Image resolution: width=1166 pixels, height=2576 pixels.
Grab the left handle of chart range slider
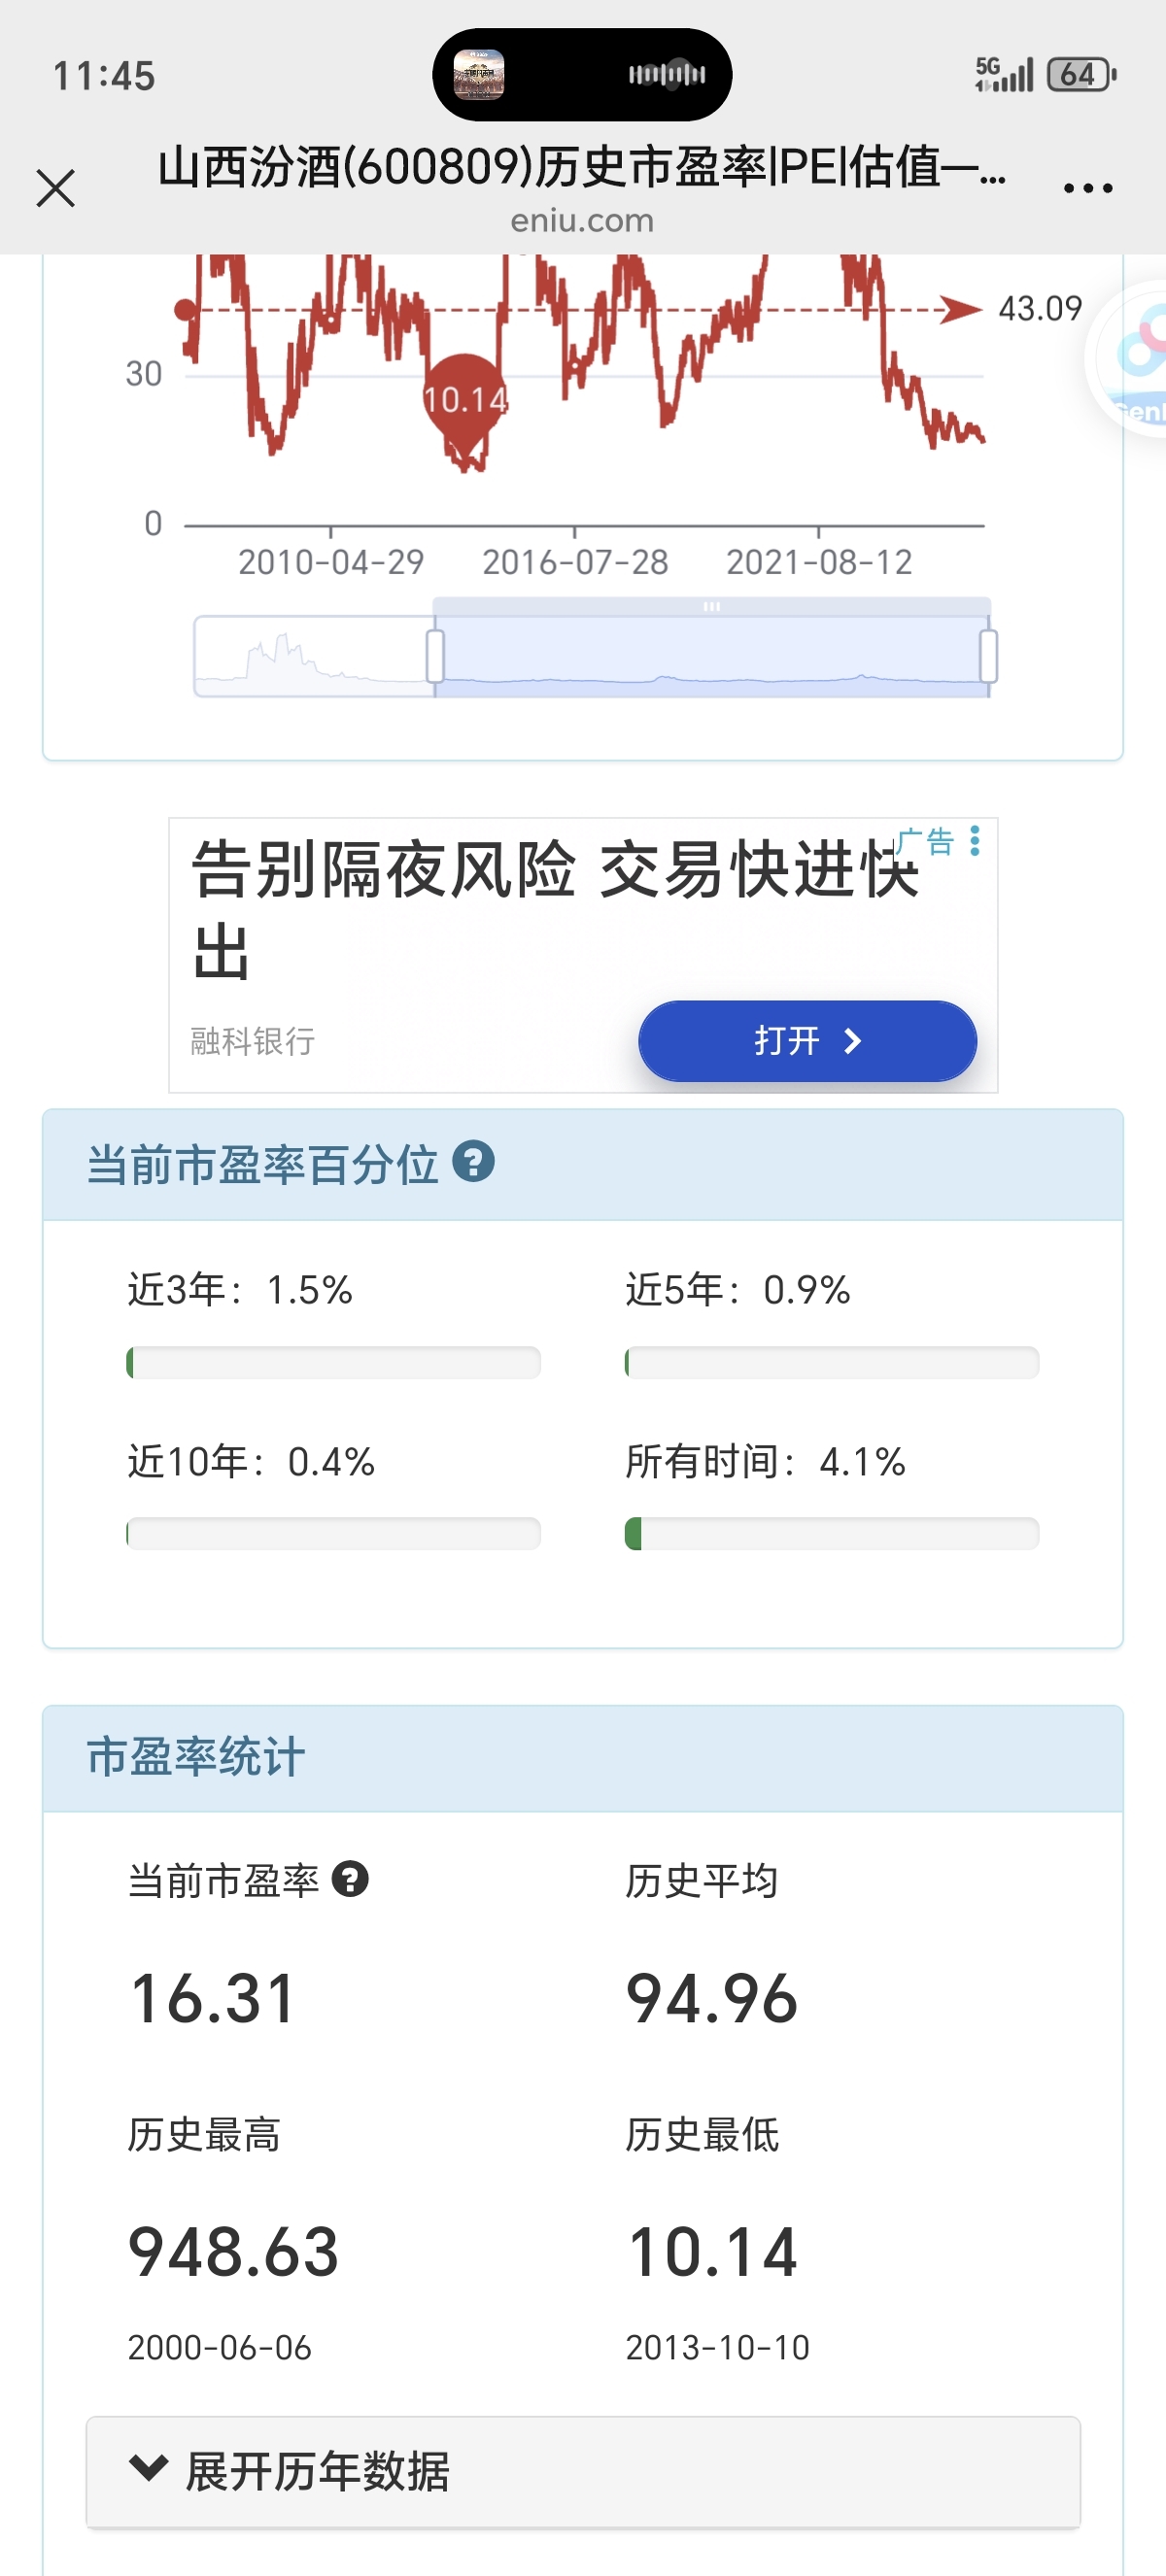click(435, 656)
